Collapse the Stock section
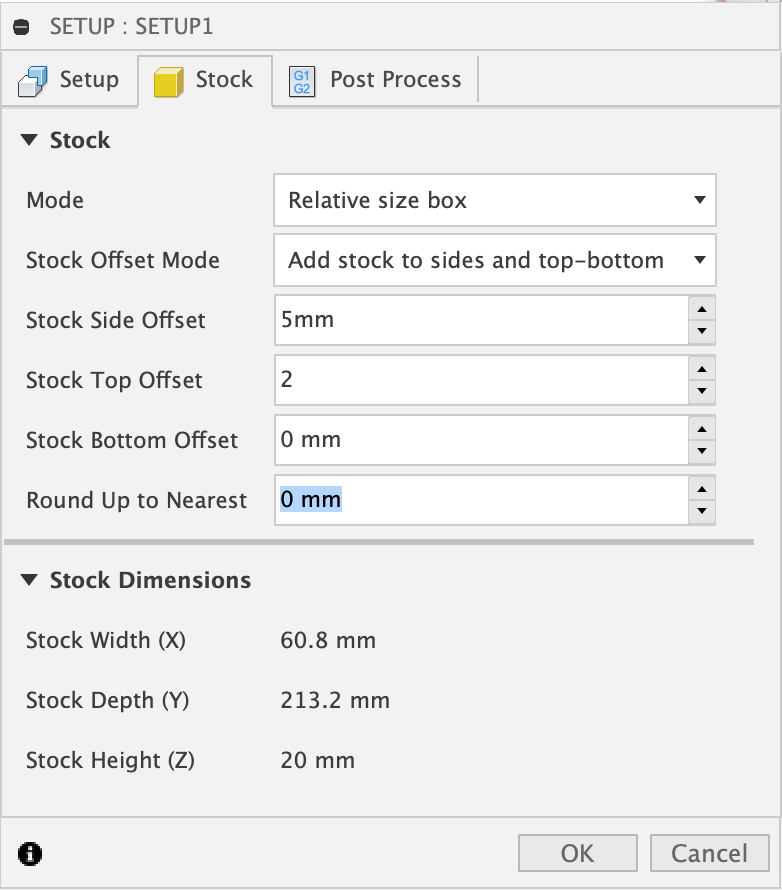The image size is (782, 890). [29, 141]
